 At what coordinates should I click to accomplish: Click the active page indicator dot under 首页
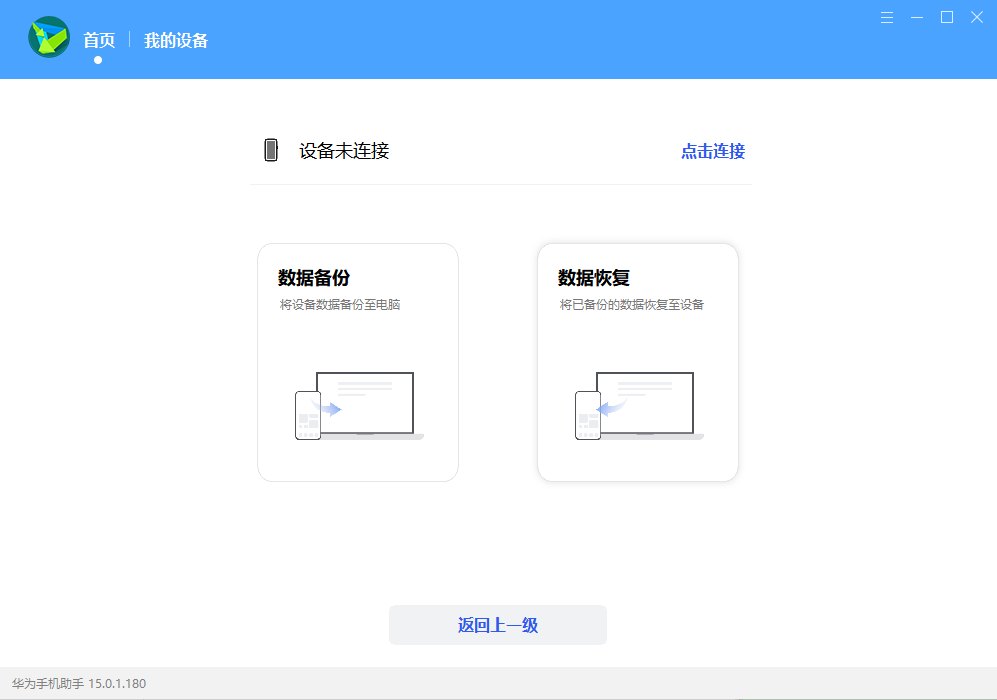click(x=97, y=59)
